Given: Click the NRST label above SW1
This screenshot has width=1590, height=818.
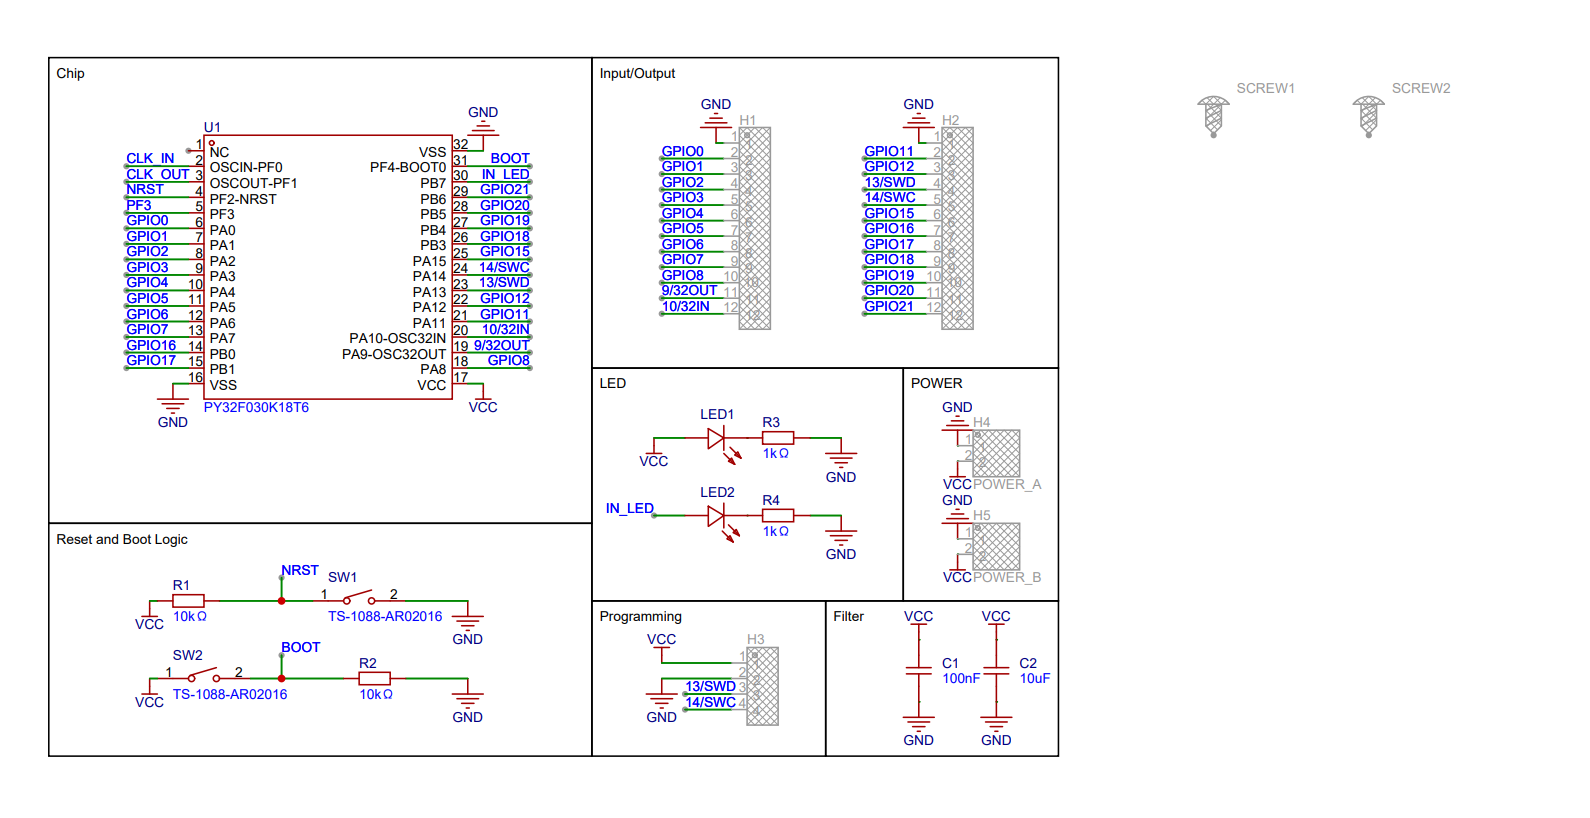Looking at the screenshot, I should coord(300,570).
